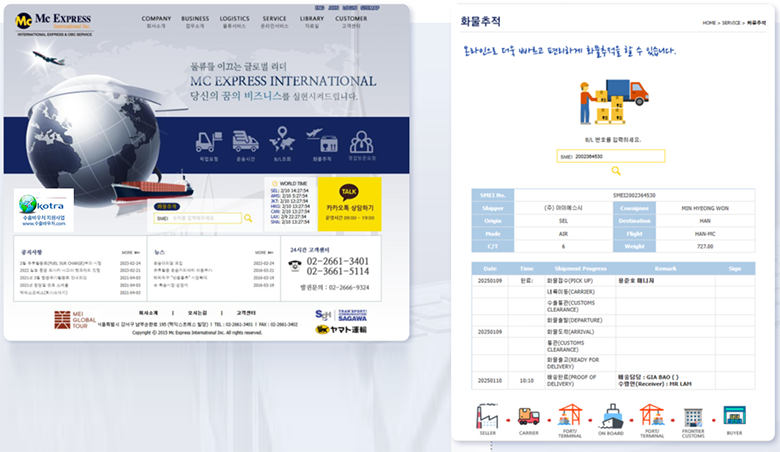
Task: Click the BUYER warehouse icon
Action: pyautogui.click(x=734, y=416)
